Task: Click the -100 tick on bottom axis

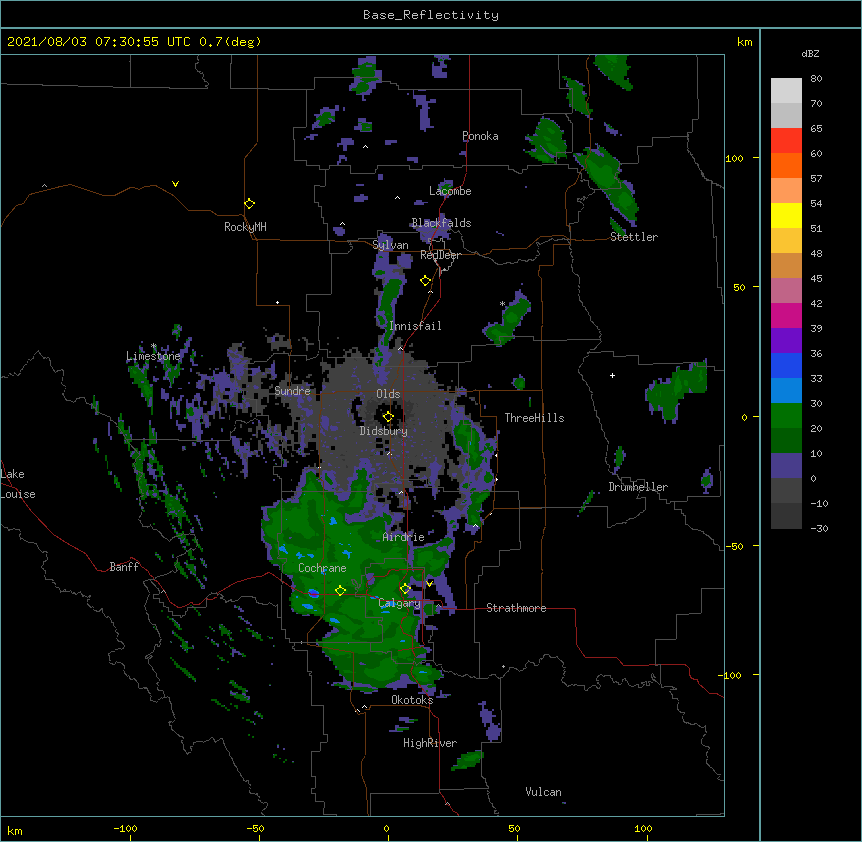Action: click(x=126, y=828)
